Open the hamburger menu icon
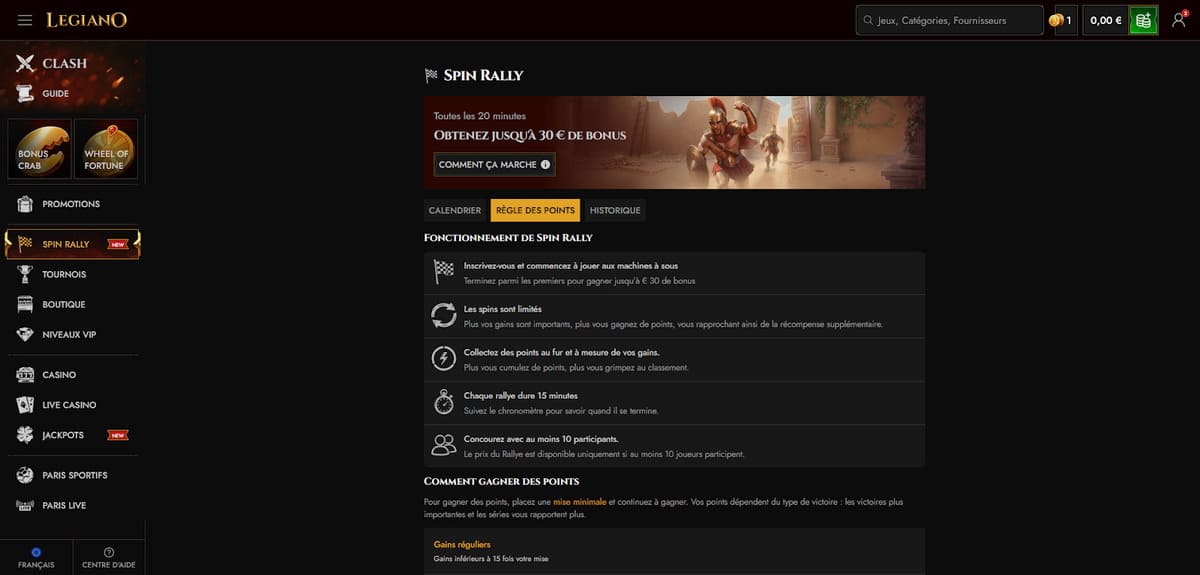The height and width of the screenshot is (575, 1200). 25,20
